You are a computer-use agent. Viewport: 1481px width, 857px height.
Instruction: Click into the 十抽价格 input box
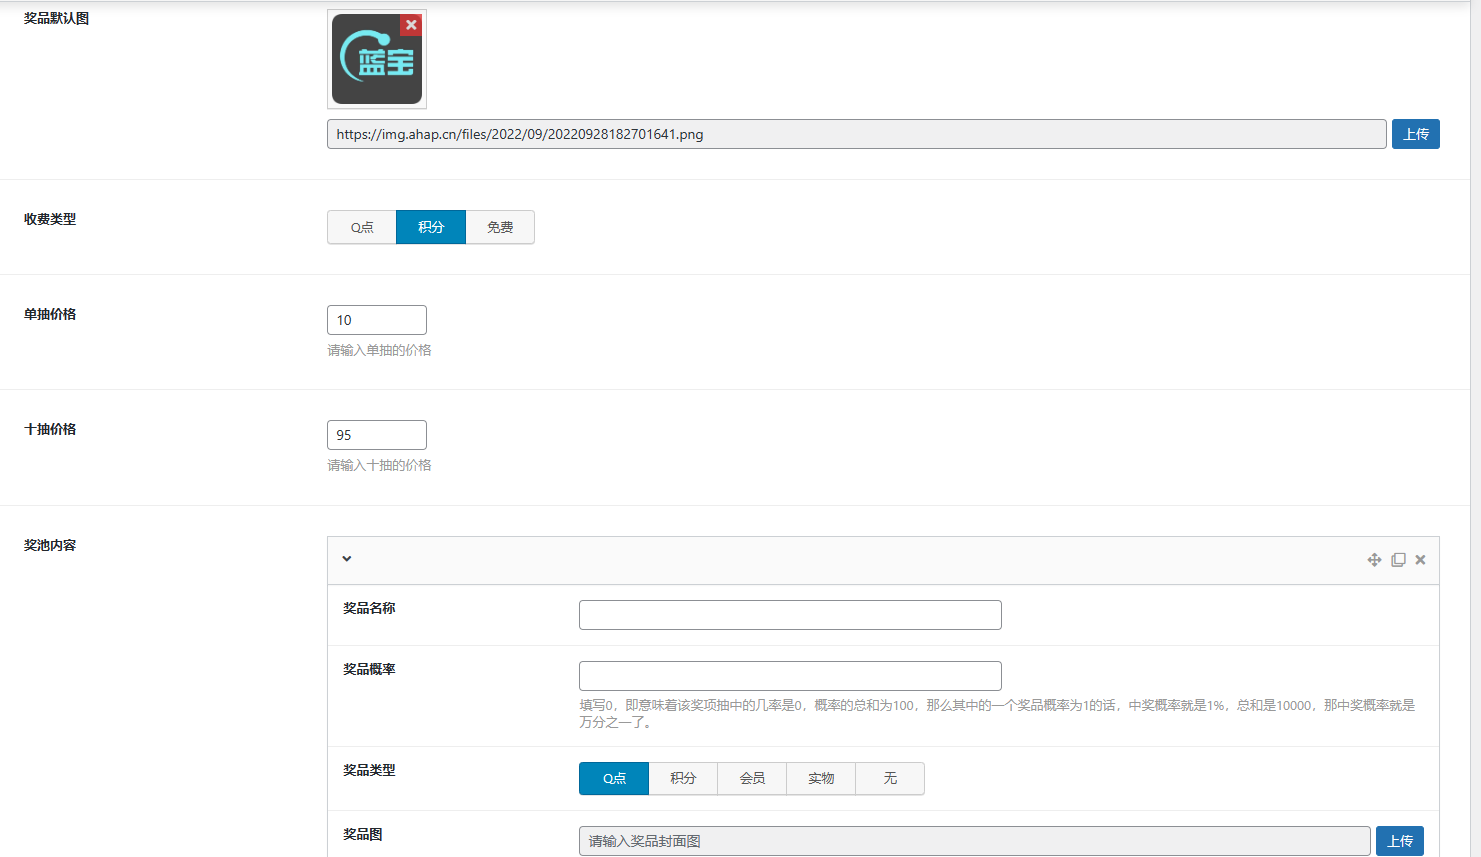(x=377, y=435)
